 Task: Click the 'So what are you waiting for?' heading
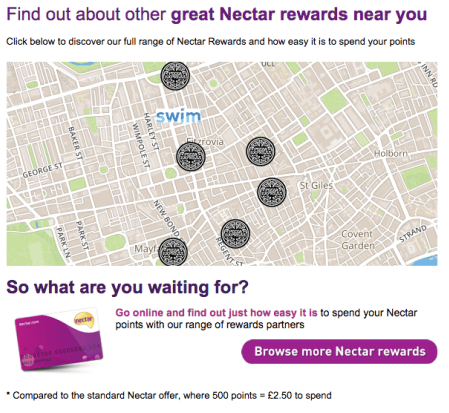[x=127, y=287]
